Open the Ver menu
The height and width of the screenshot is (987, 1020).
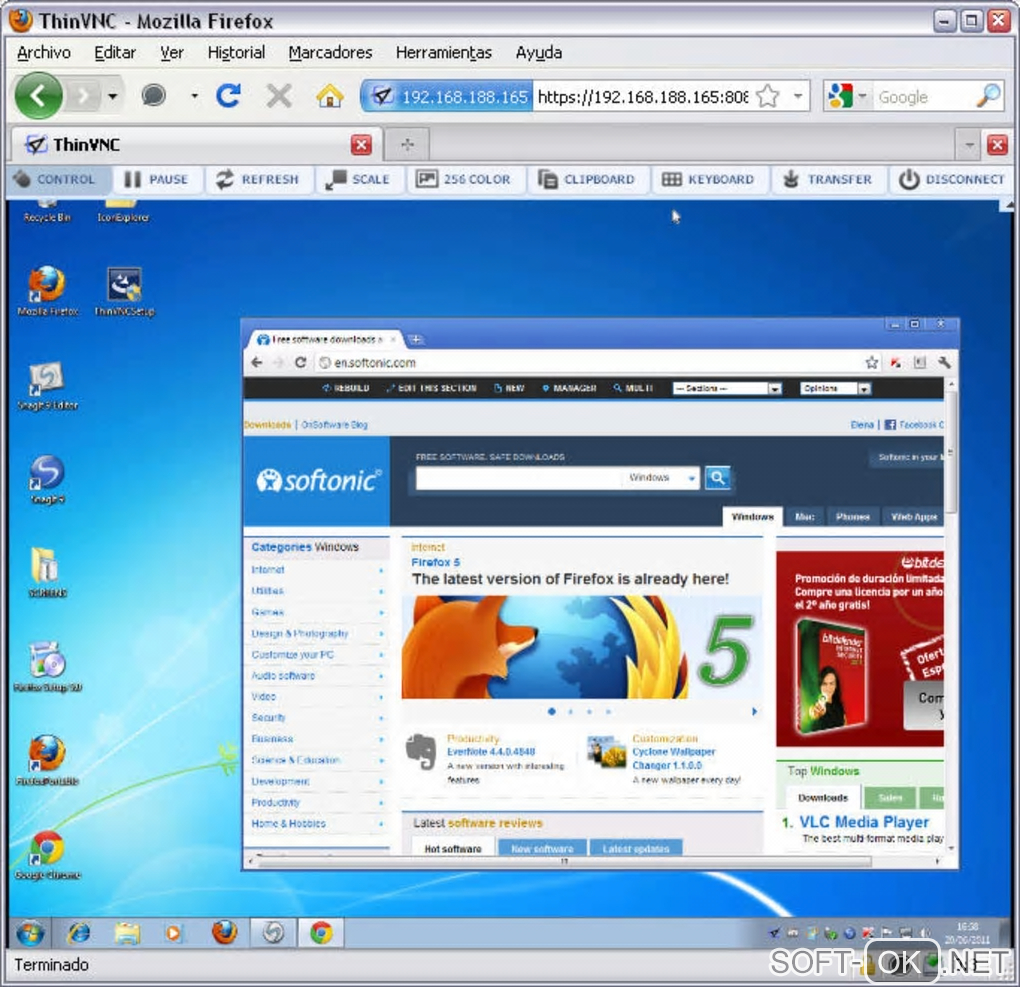[172, 52]
